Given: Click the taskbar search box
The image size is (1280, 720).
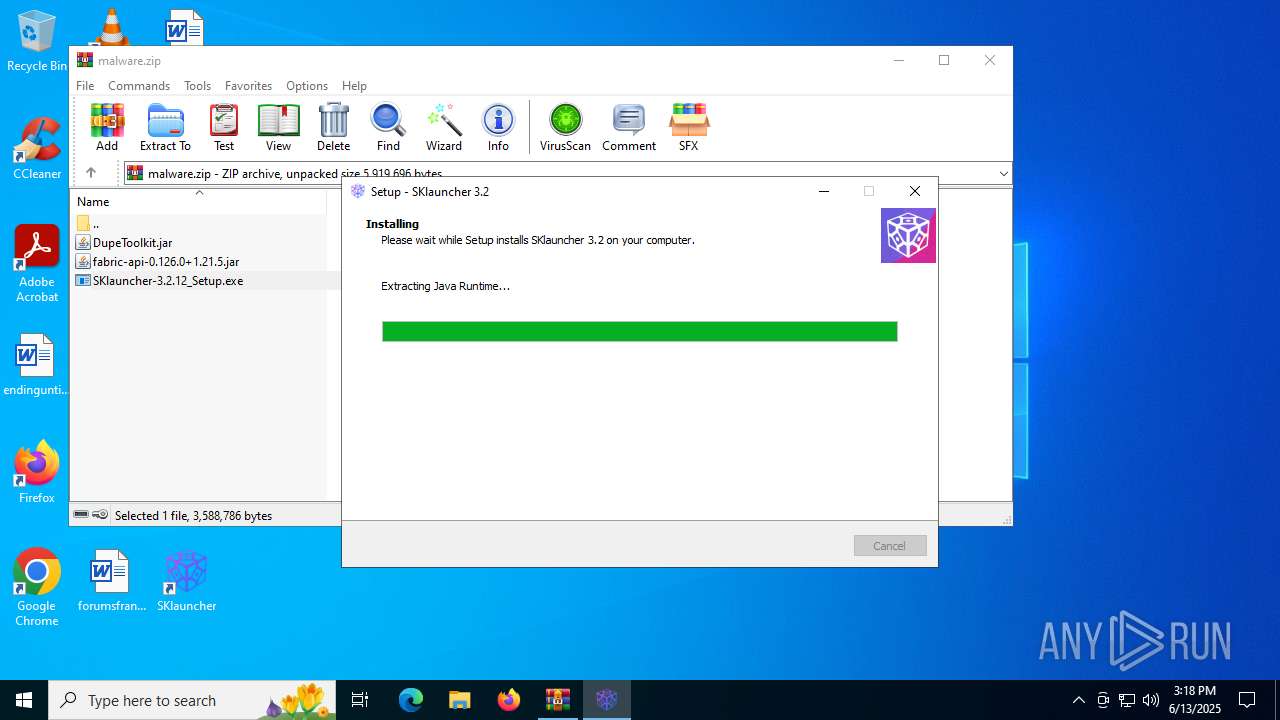Looking at the screenshot, I should coord(192,700).
